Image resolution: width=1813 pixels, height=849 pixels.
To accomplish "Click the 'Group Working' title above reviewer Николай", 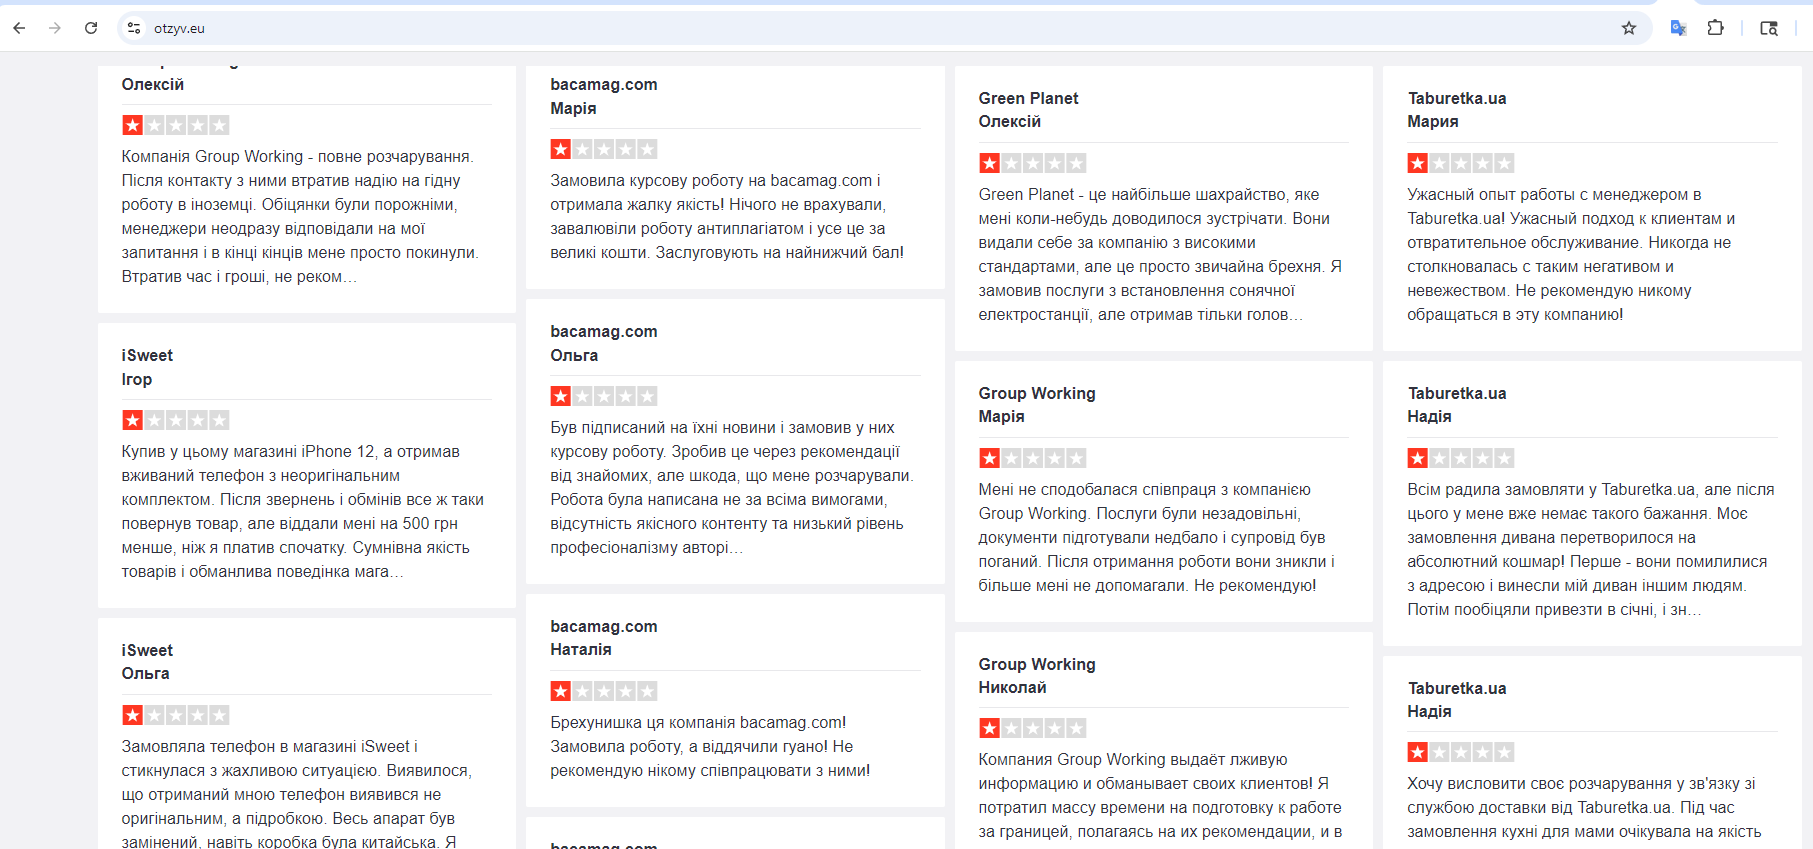I will click(1037, 665).
